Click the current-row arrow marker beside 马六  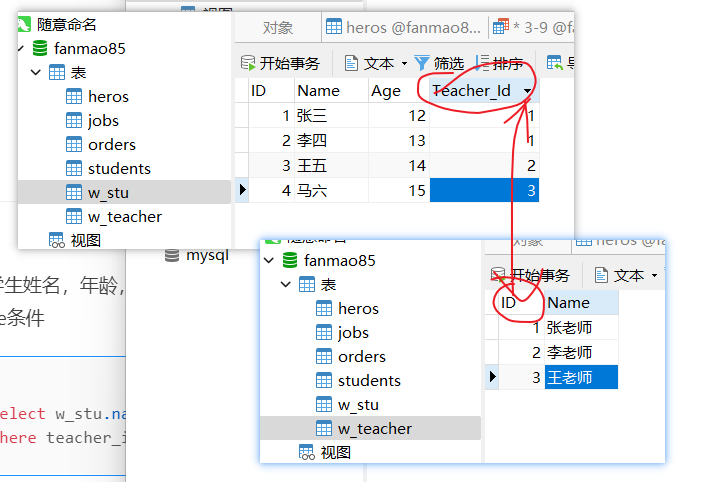(x=242, y=190)
